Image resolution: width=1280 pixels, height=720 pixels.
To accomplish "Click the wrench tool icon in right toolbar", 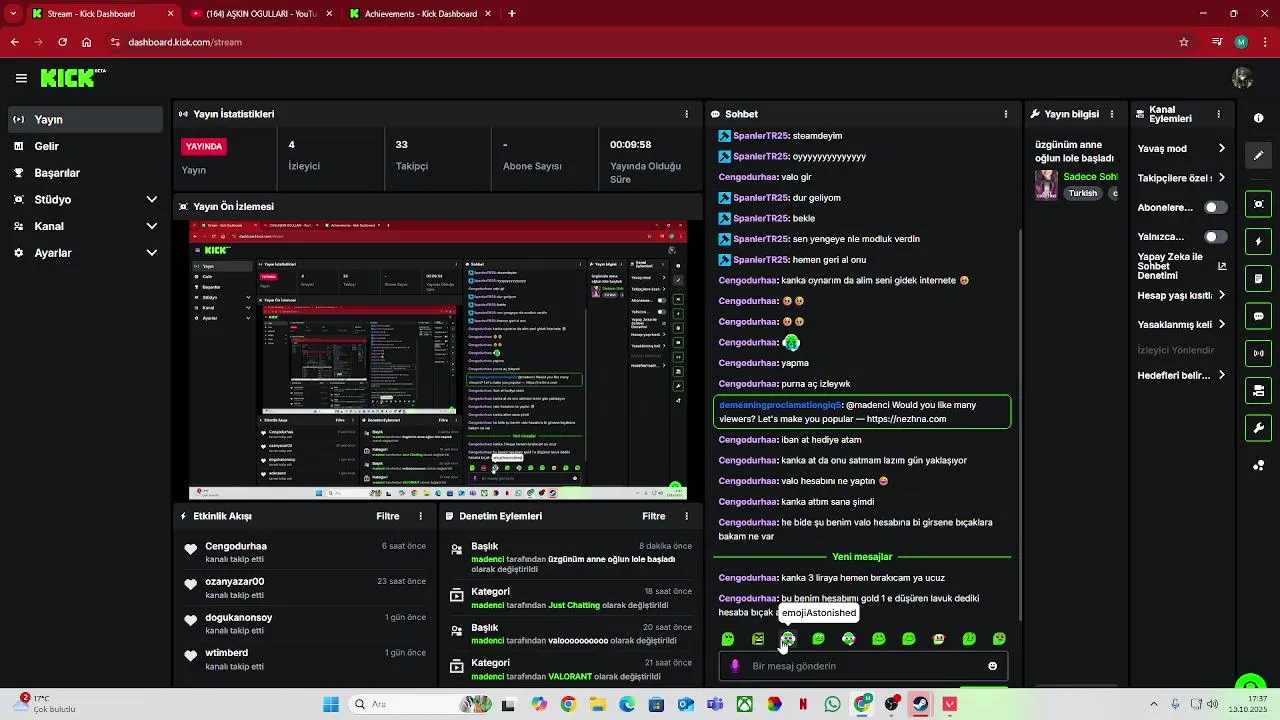I will (1258, 428).
